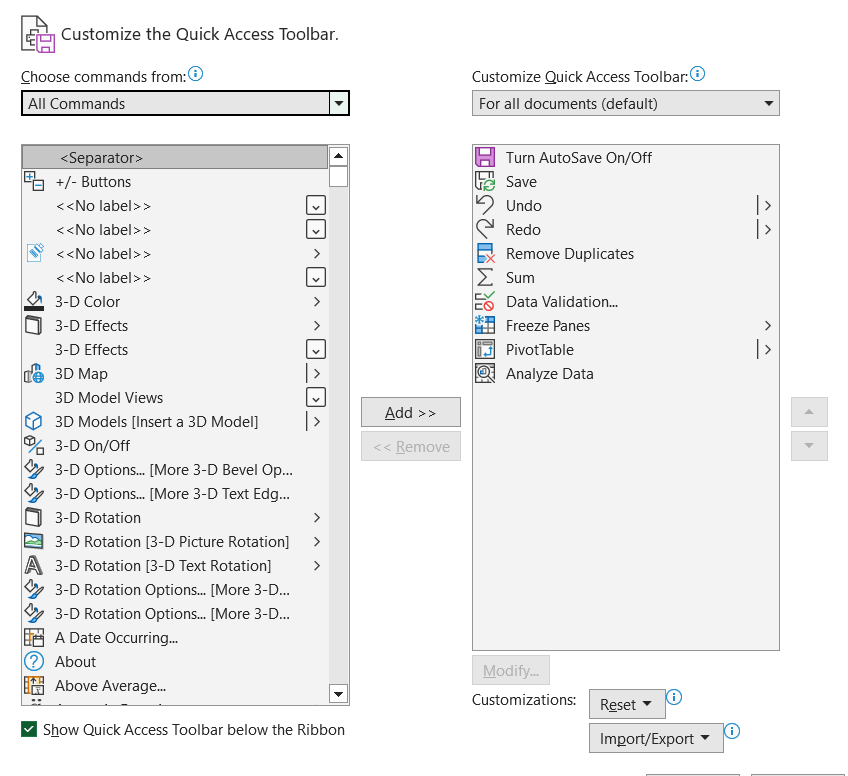Select the 3-D Rotation command without brackets
The image size is (848, 776).
175,518
